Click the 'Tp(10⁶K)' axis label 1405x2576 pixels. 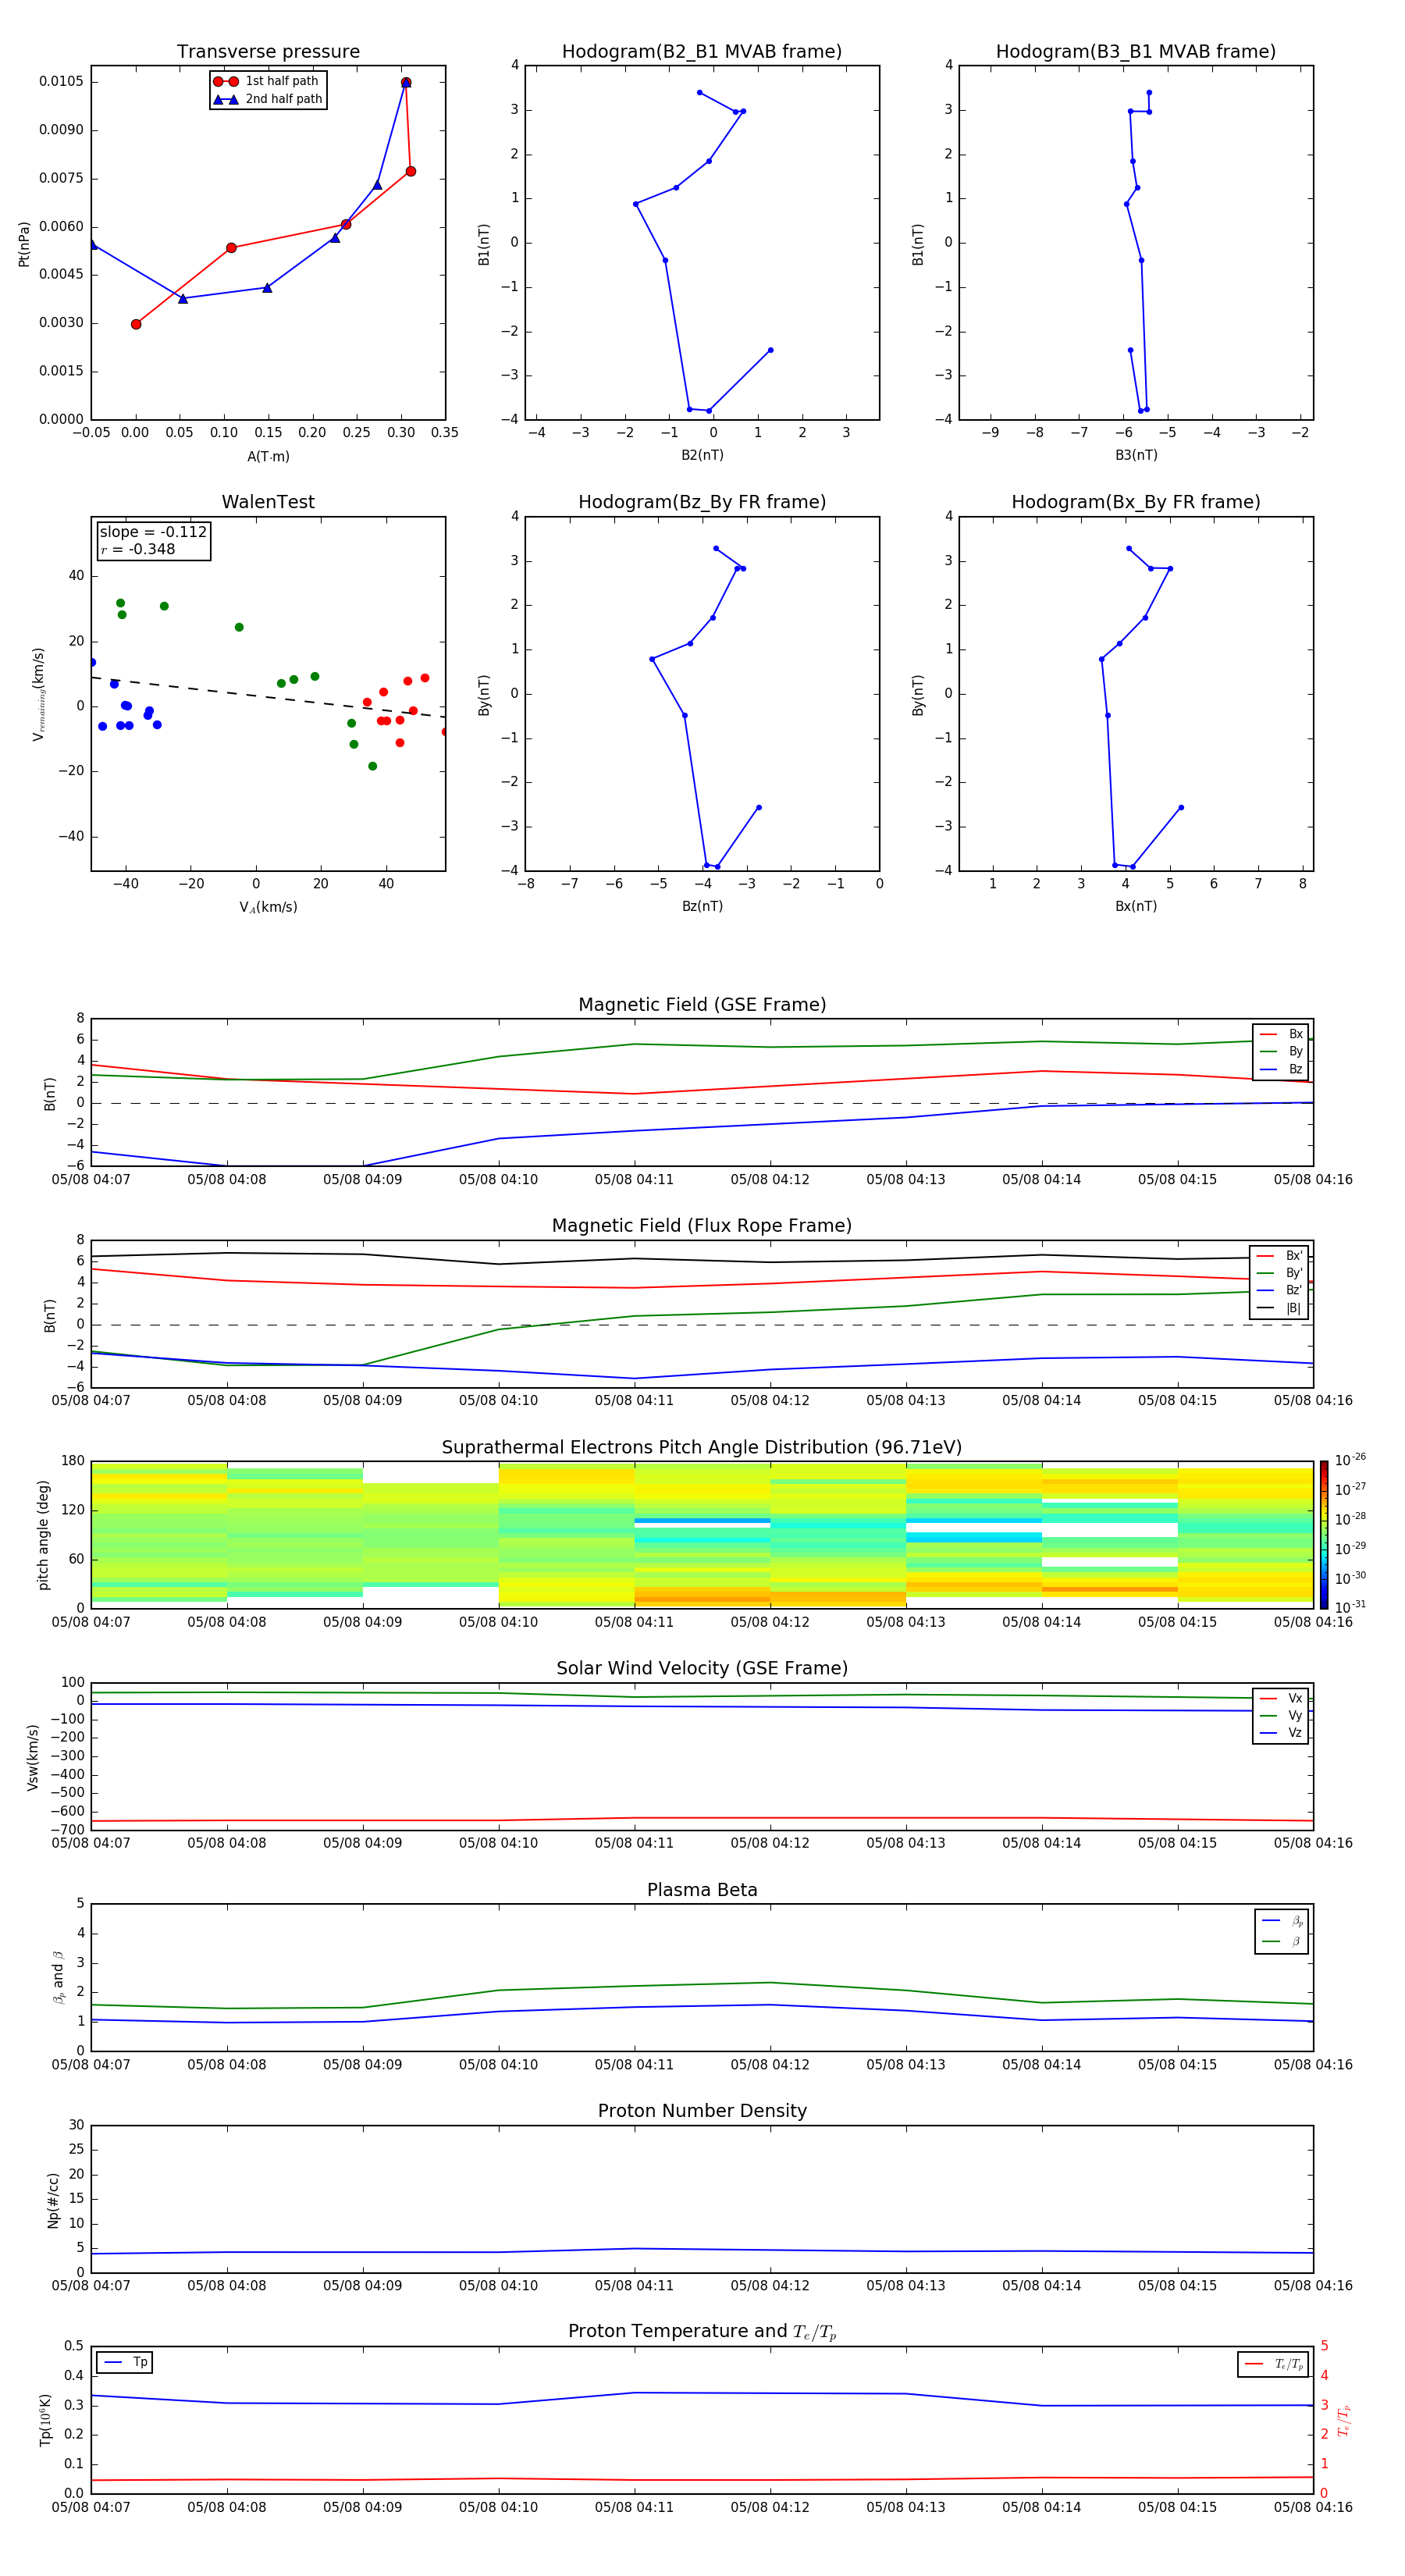click(x=45, y=2420)
